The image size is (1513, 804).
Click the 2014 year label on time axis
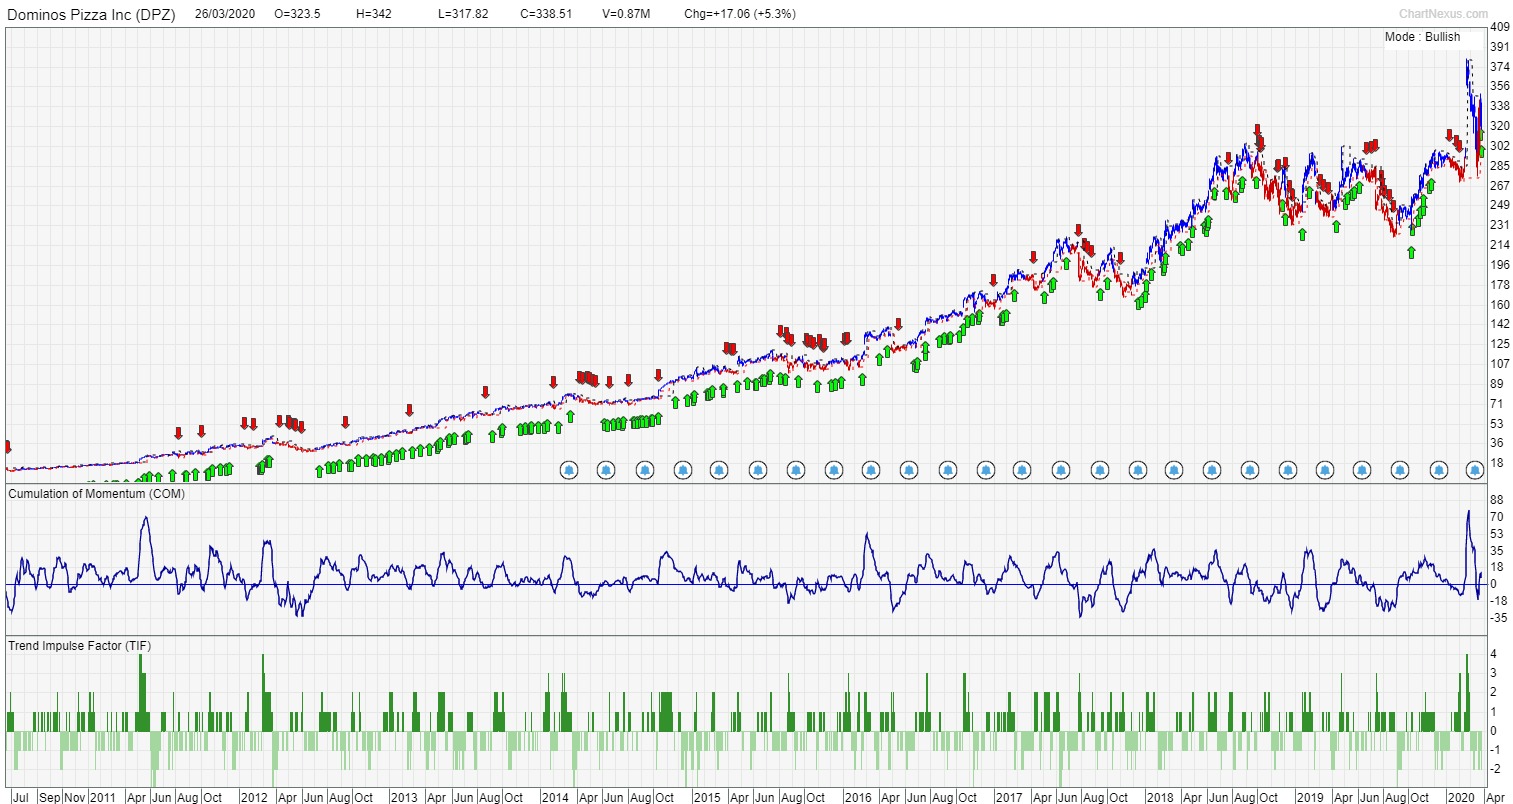click(x=555, y=797)
